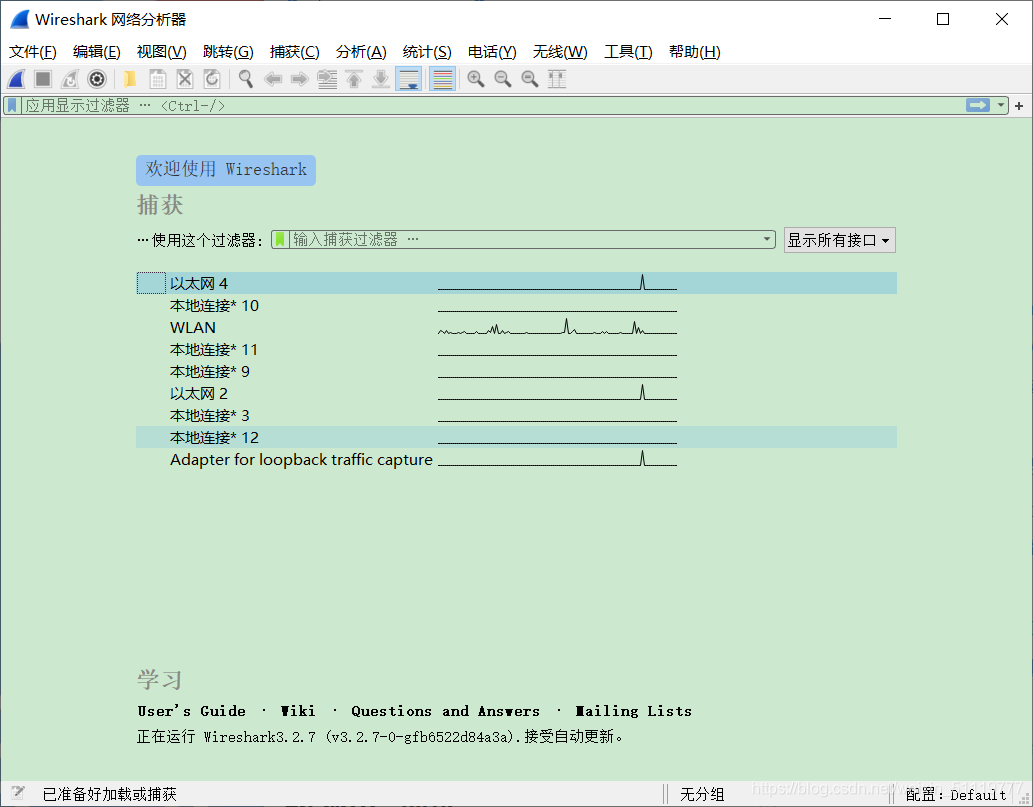Open the 帮助(H) menu
The height and width of the screenshot is (807, 1033).
[694, 51]
